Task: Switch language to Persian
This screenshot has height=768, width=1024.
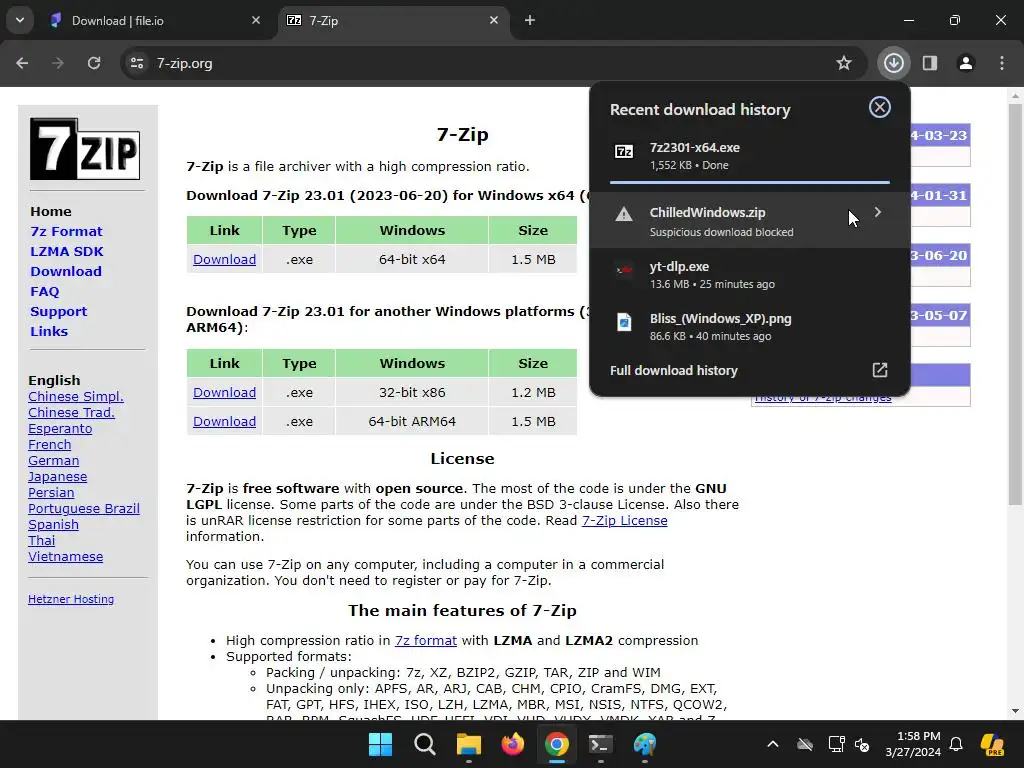Action: 51,492
